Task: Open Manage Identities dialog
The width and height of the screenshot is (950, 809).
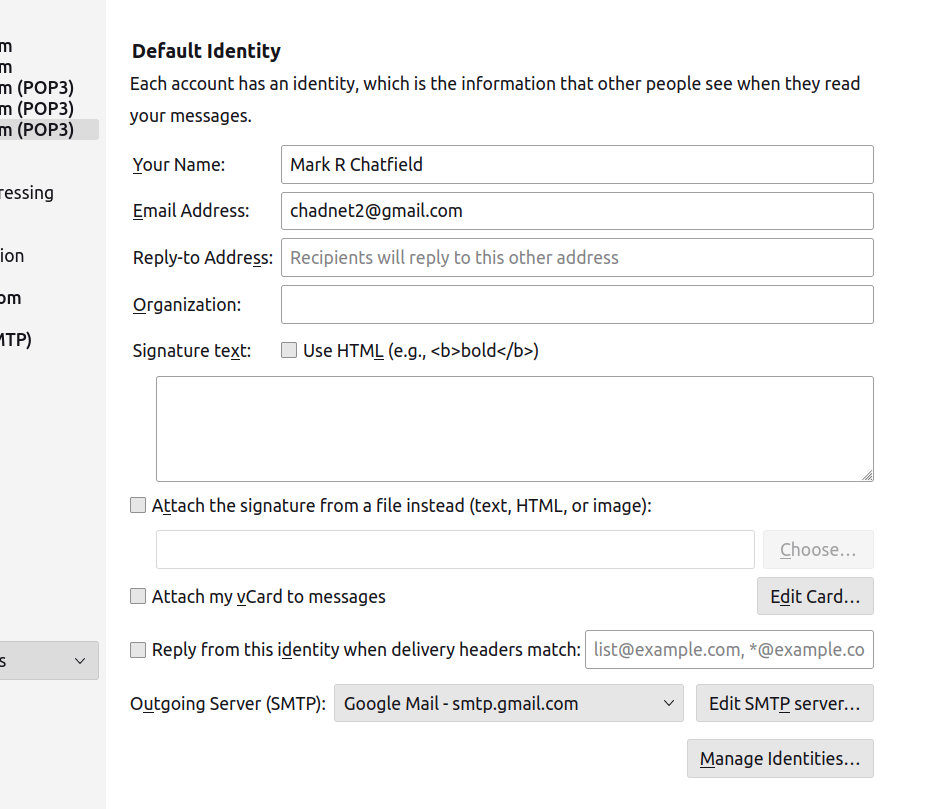Action: (x=780, y=759)
